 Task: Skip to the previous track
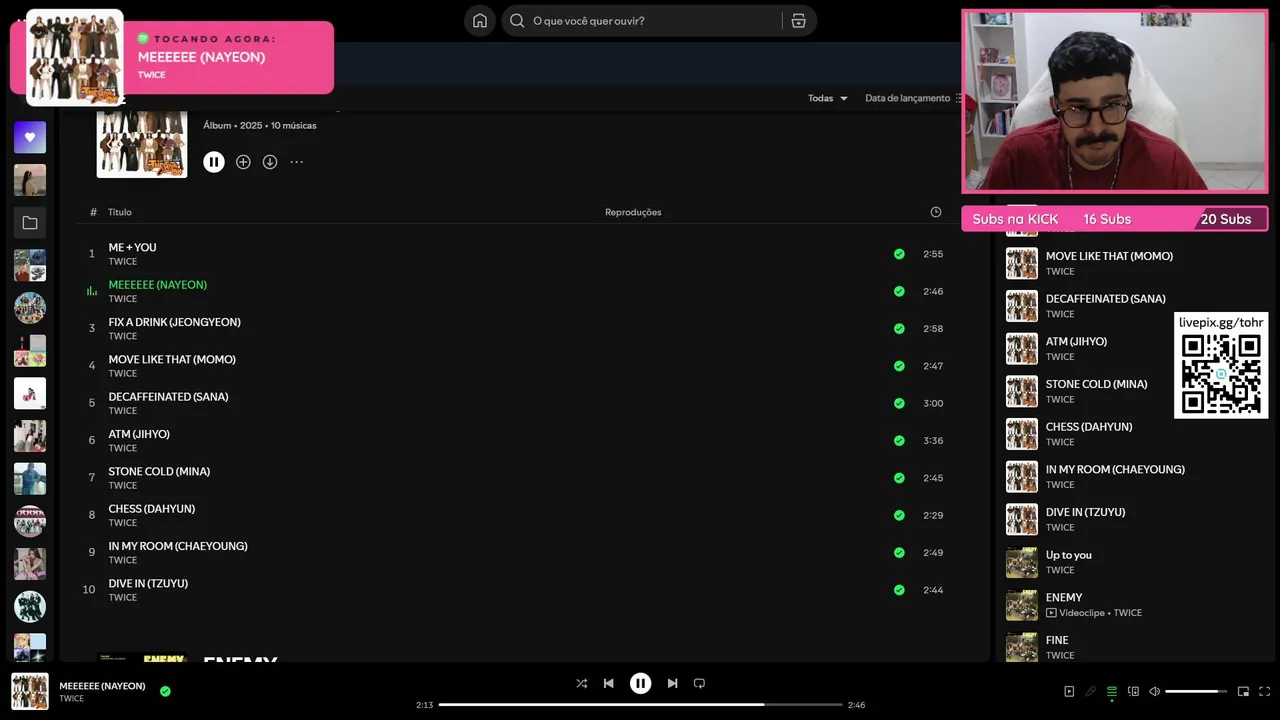[x=608, y=683]
